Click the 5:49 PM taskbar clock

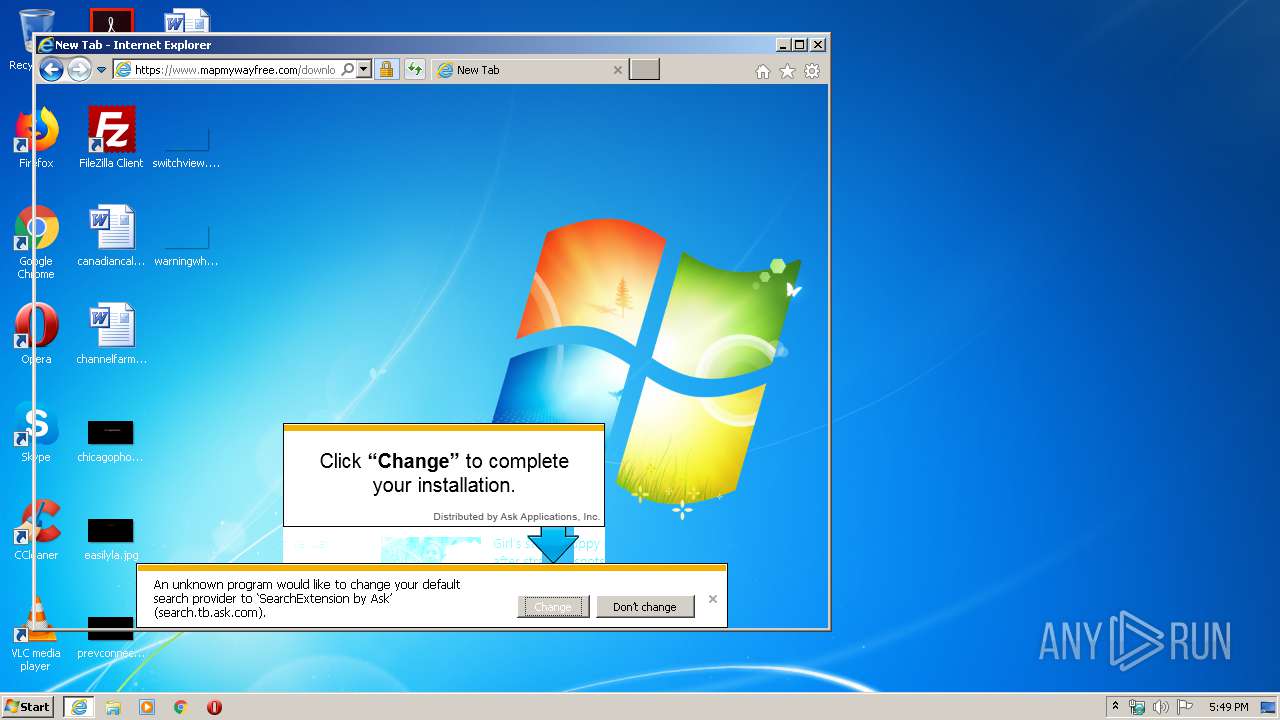click(x=1228, y=707)
